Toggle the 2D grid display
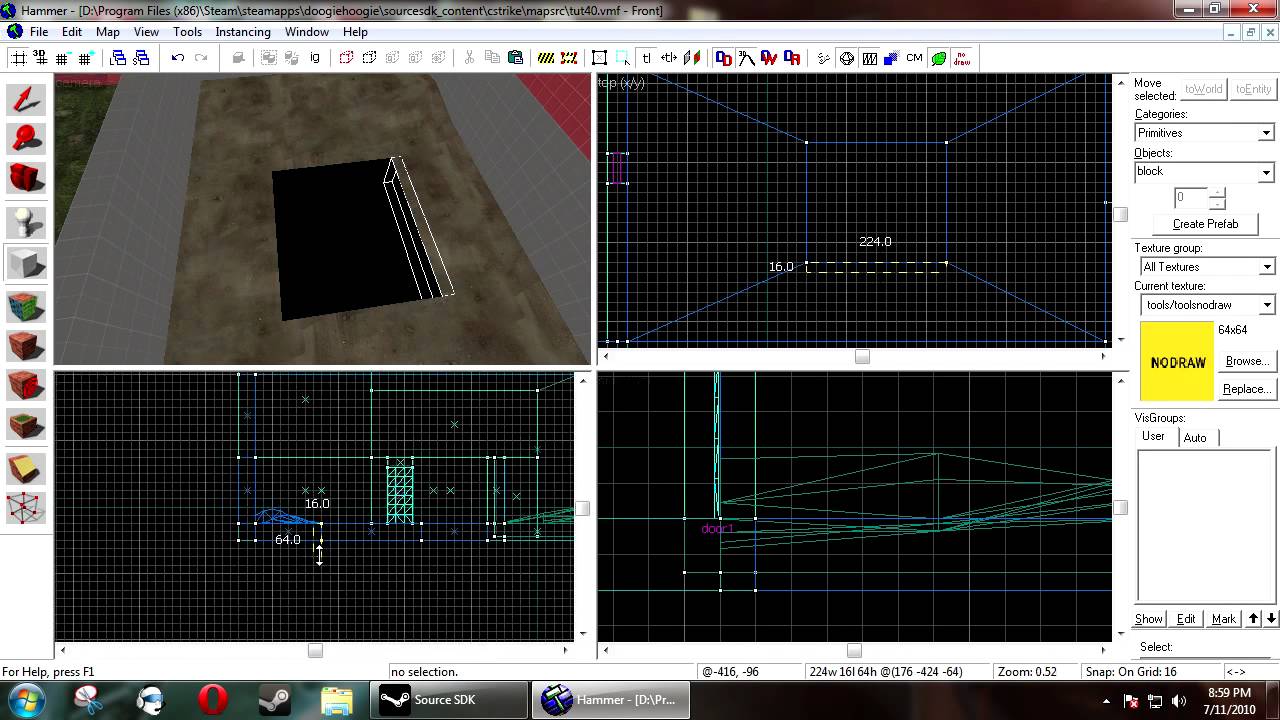Viewport: 1280px width, 720px height. pyautogui.click(x=18, y=58)
